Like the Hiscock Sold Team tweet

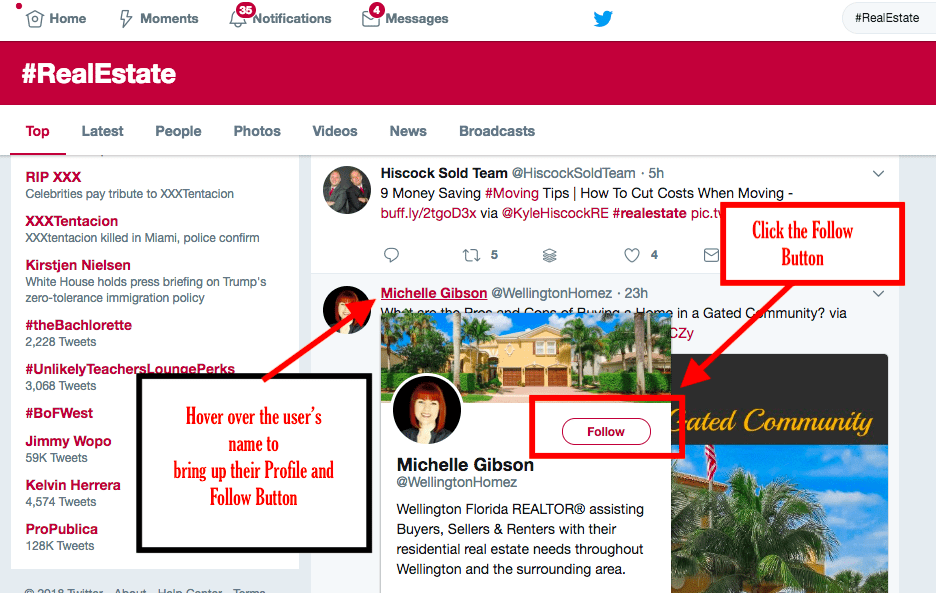tap(632, 255)
